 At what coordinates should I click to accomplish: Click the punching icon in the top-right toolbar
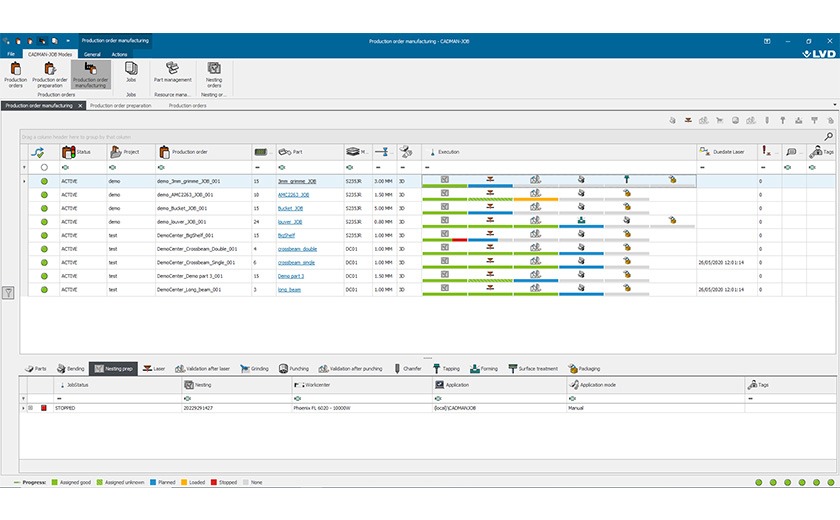point(735,120)
